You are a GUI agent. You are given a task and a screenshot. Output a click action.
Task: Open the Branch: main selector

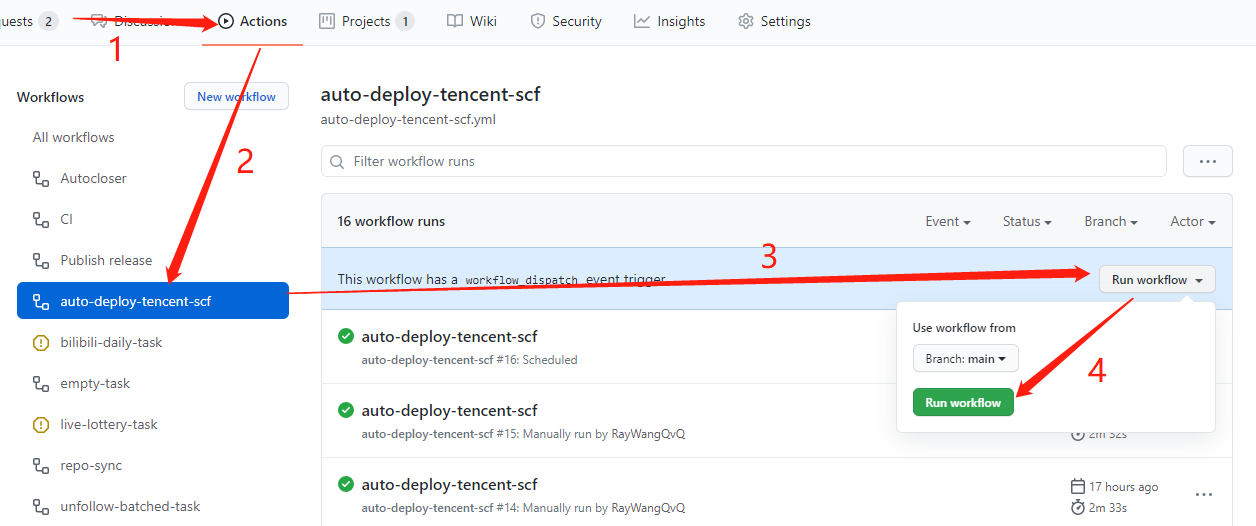coord(965,359)
